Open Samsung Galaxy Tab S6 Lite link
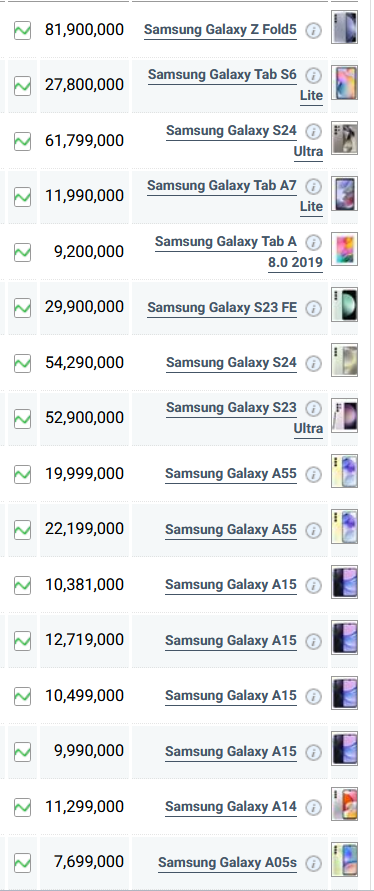 235,85
